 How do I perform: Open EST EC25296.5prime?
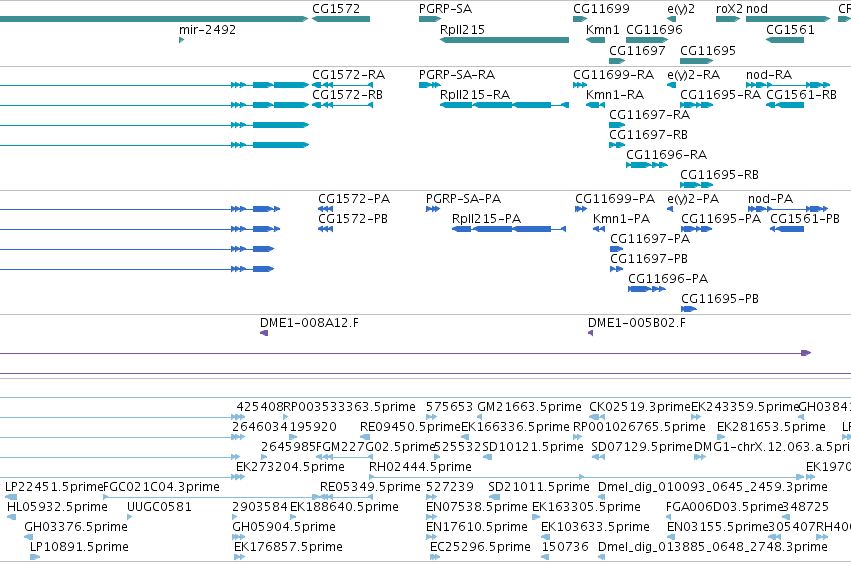[480, 547]
